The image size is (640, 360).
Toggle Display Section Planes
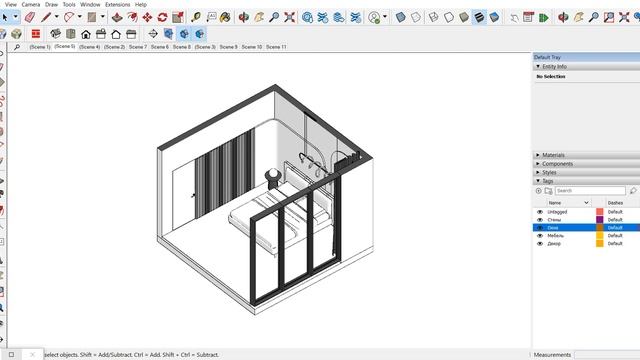pos(168,34)
